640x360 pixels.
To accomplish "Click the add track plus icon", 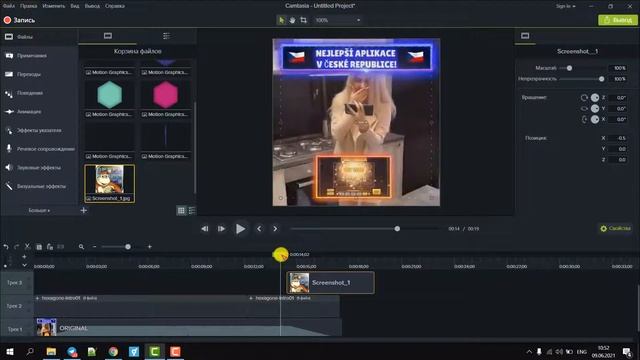I will pyautogui.click(x=24, y=257).
